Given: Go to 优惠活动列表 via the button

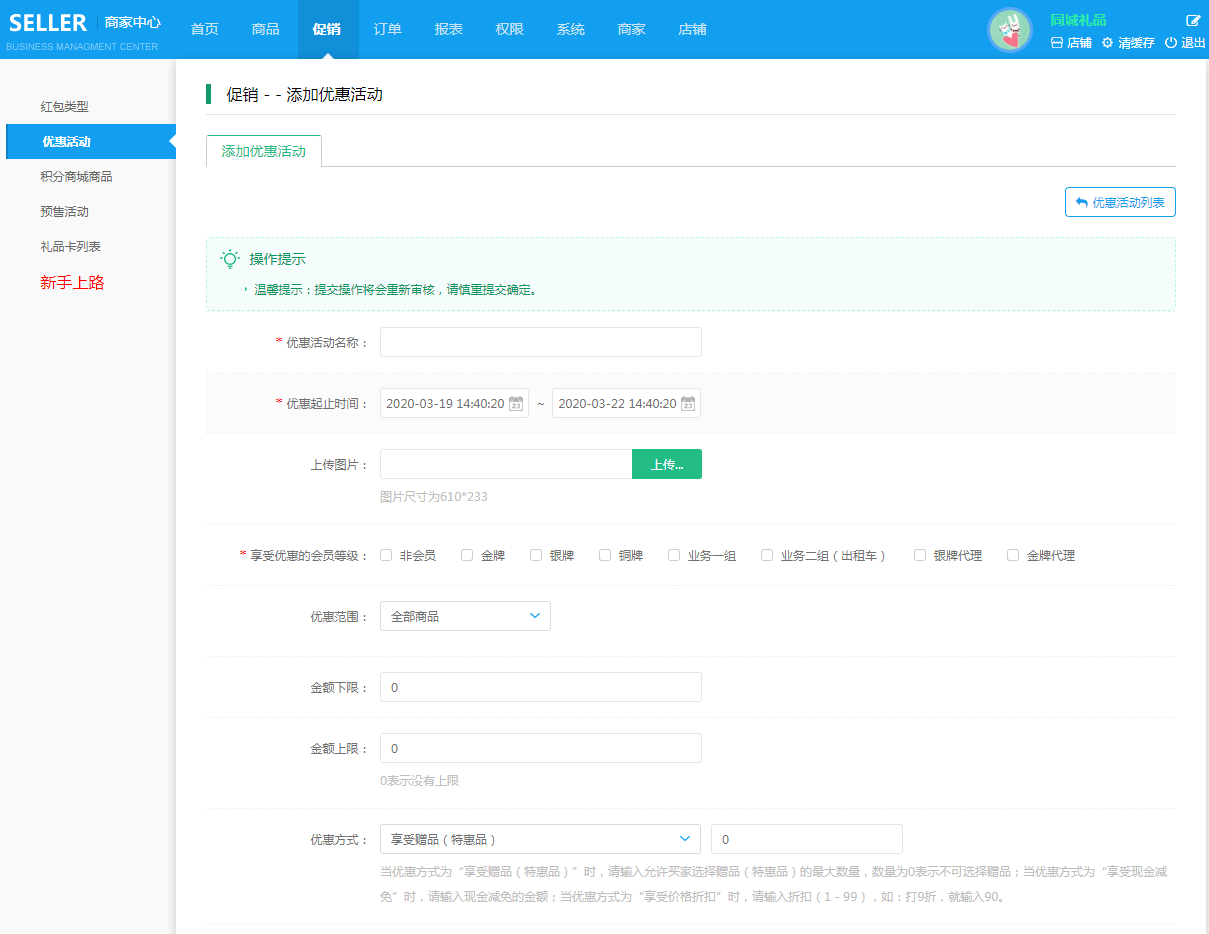Looking at the screenshot, I should [x=1120, y=202].
